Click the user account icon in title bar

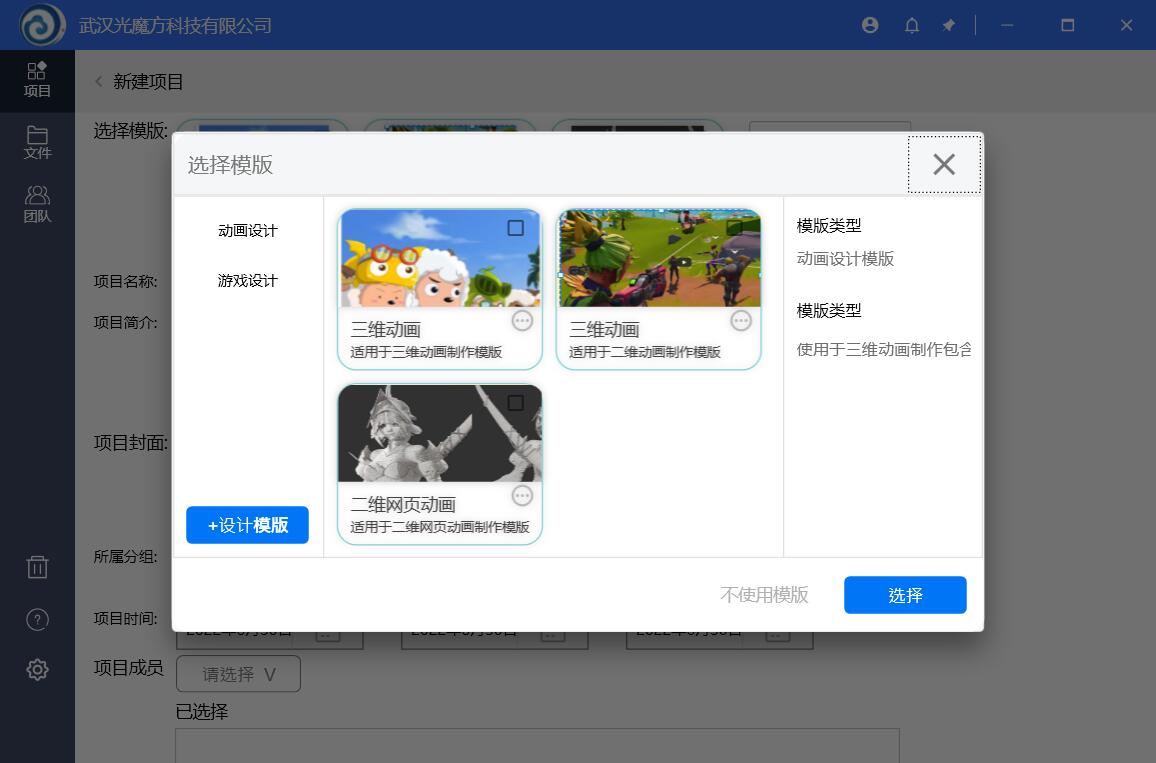coord(870,25)
